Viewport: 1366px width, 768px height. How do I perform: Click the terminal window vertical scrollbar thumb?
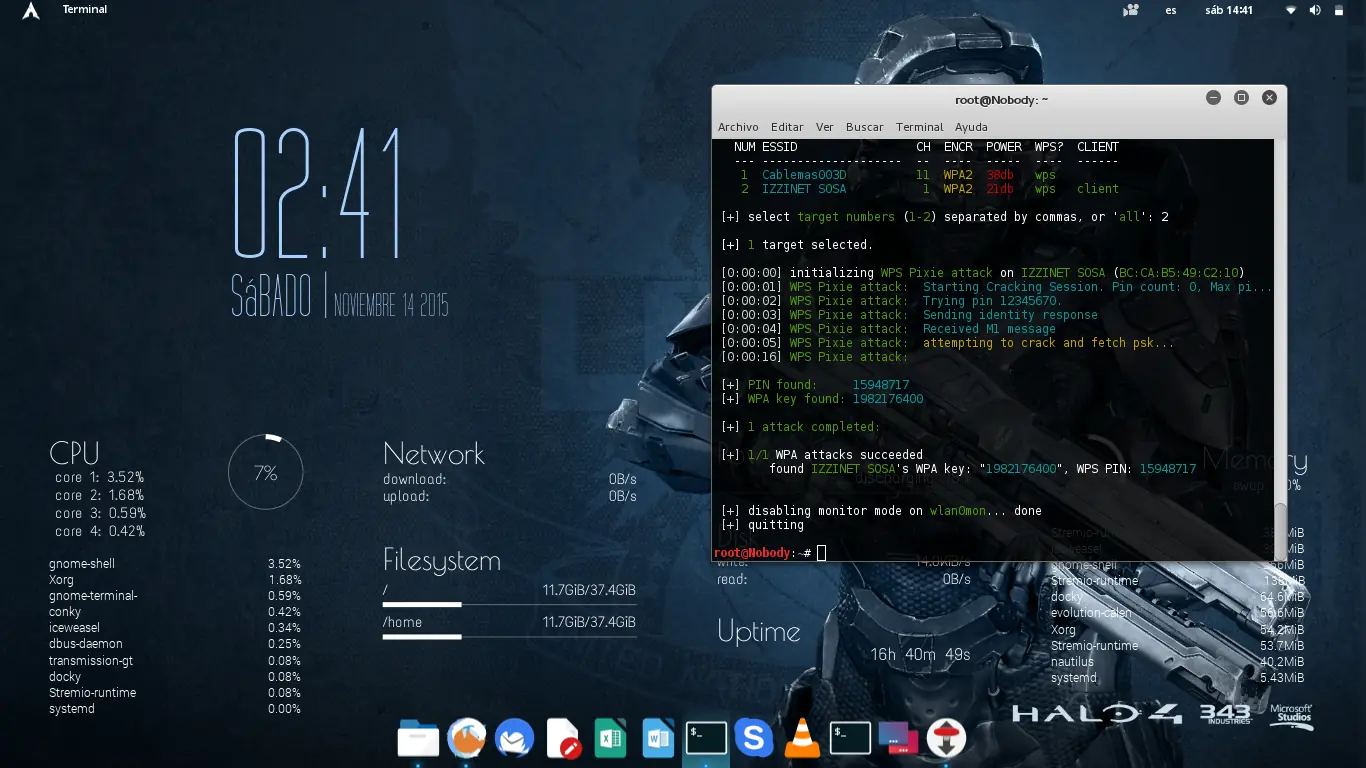pyautogui.click(x=1280, y=530)
